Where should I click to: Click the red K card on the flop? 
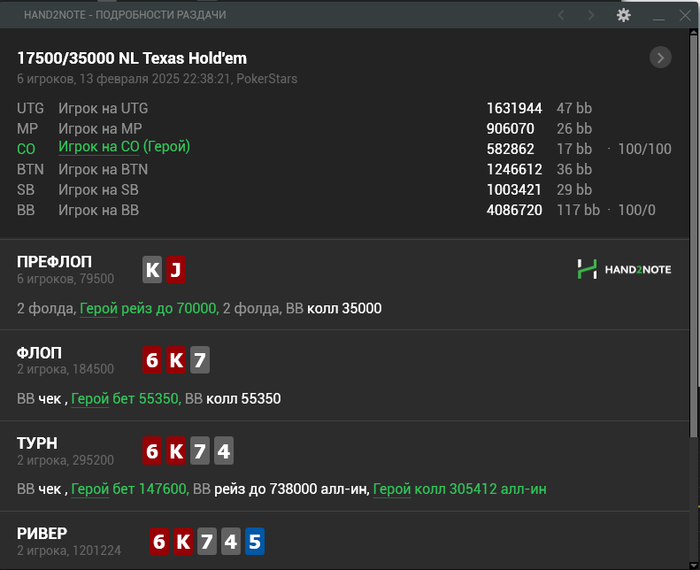[176, 360]
